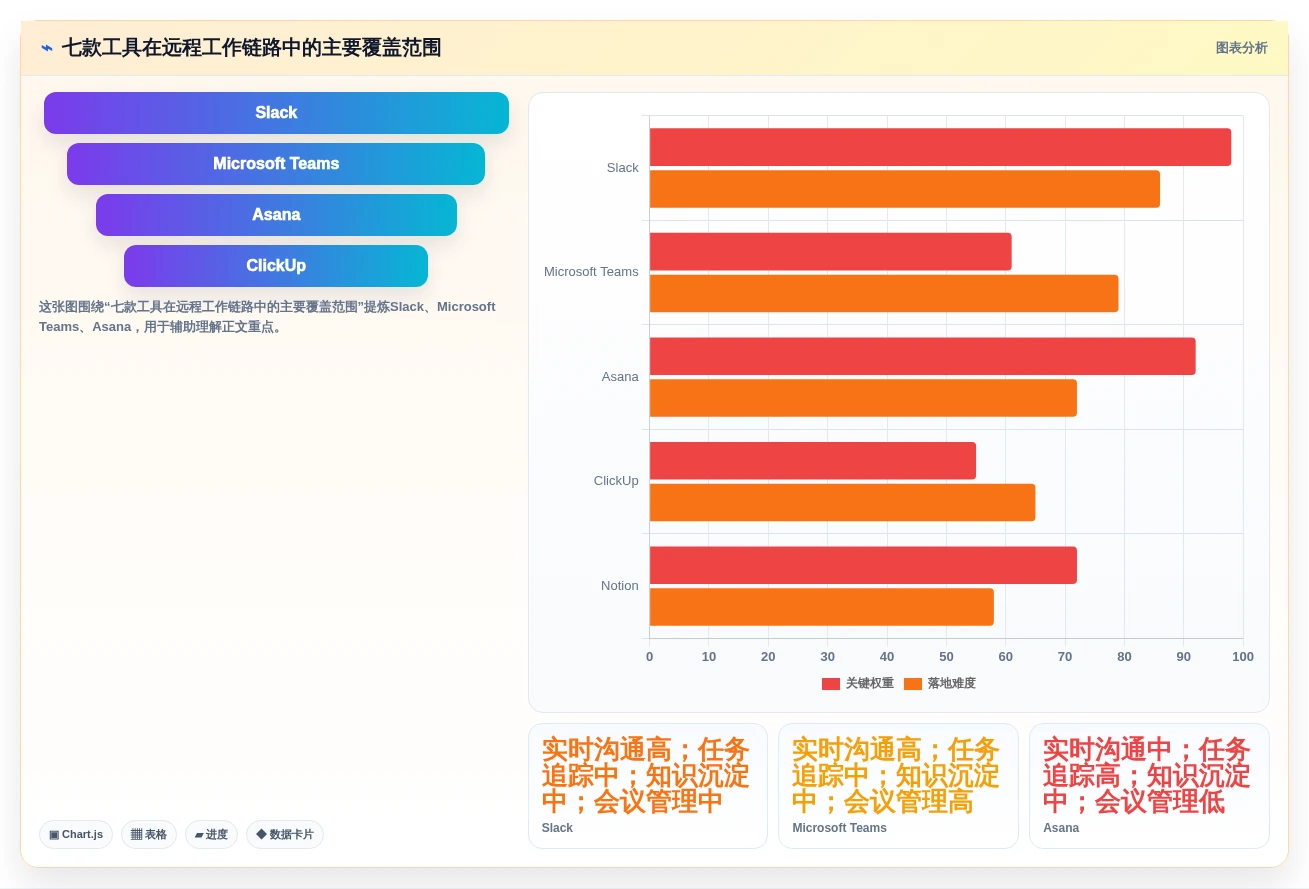Click the 落地难度 legend text

(x=952, y=684)
